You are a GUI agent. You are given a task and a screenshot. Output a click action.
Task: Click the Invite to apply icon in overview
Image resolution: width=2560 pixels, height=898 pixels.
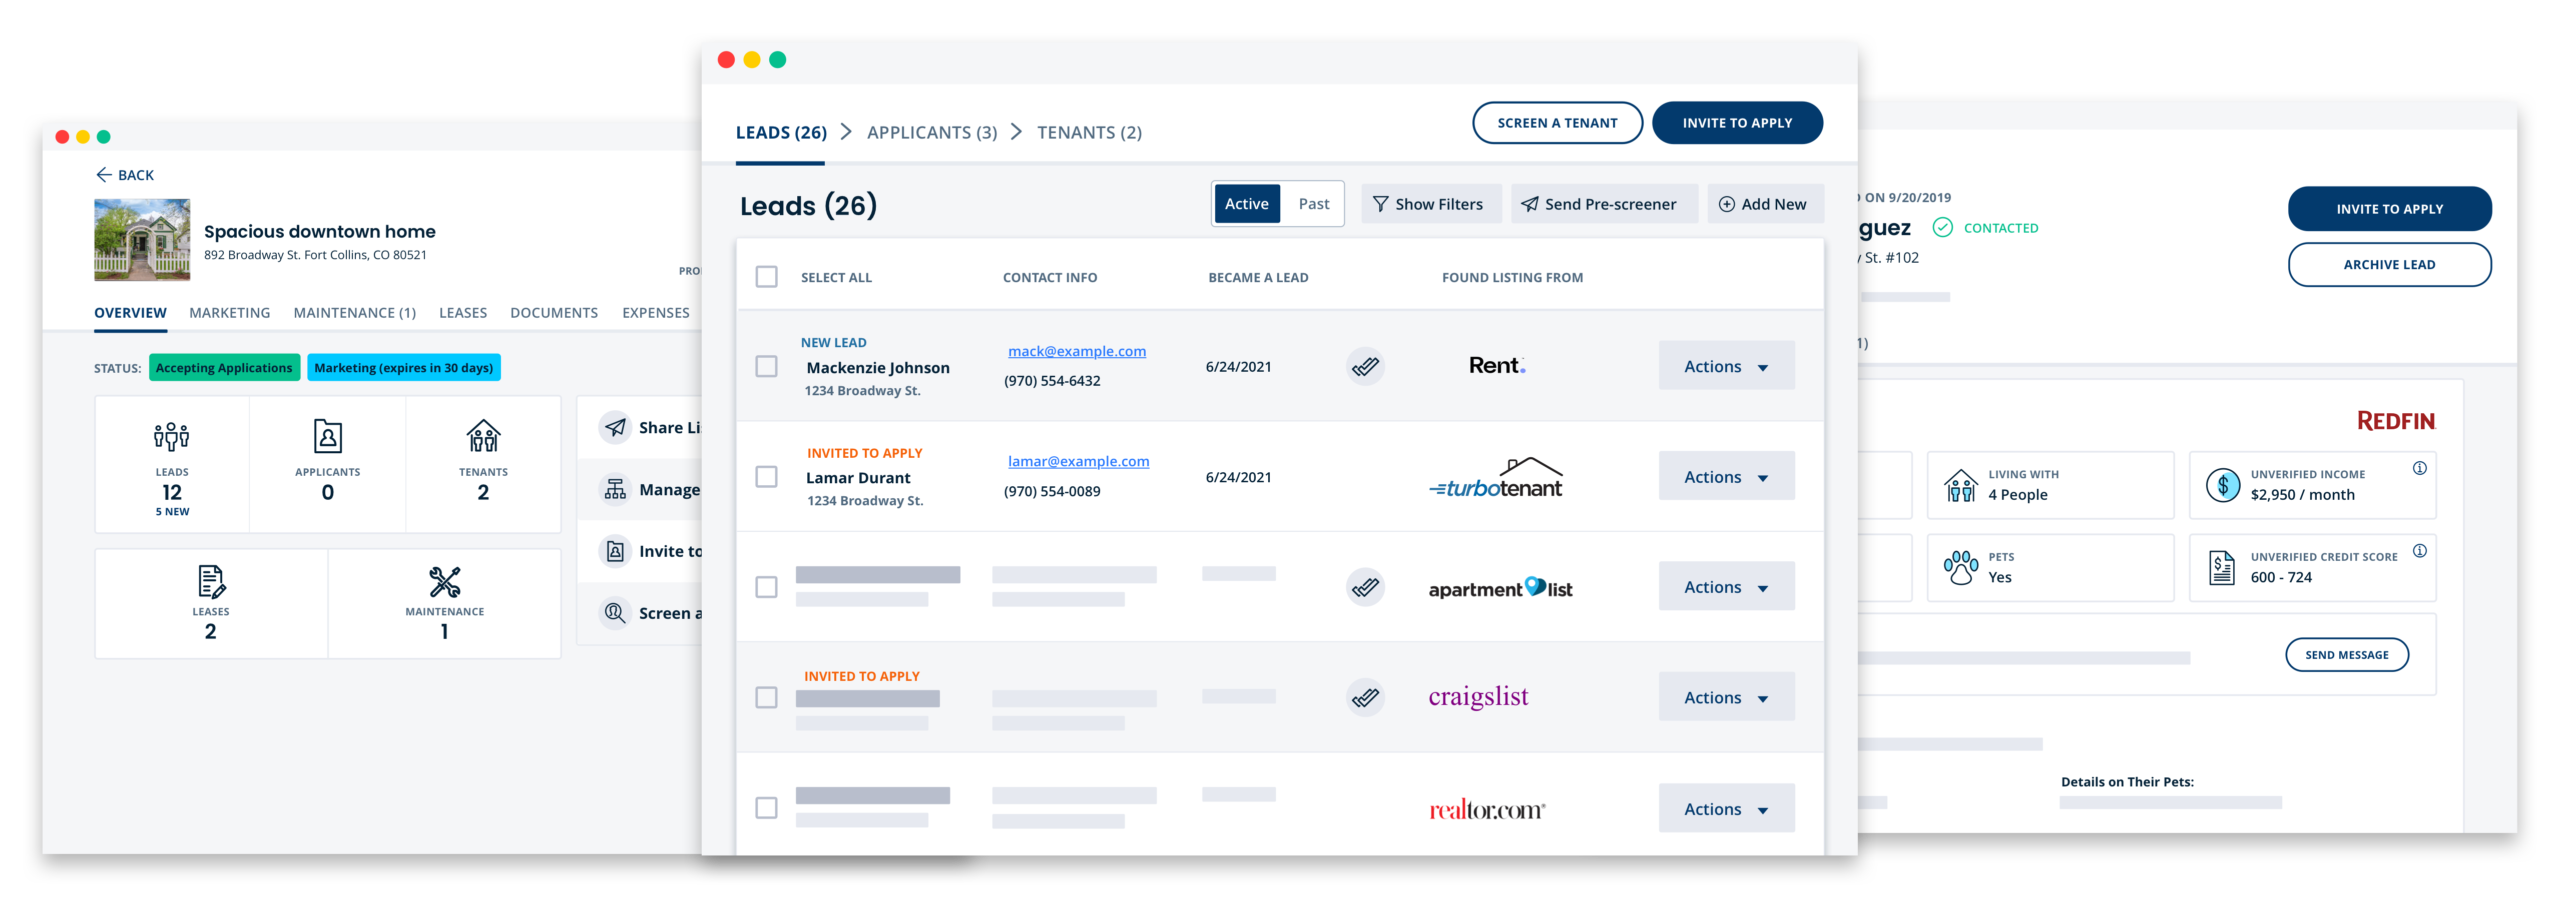pyautogui.click(x=615, y=551)
